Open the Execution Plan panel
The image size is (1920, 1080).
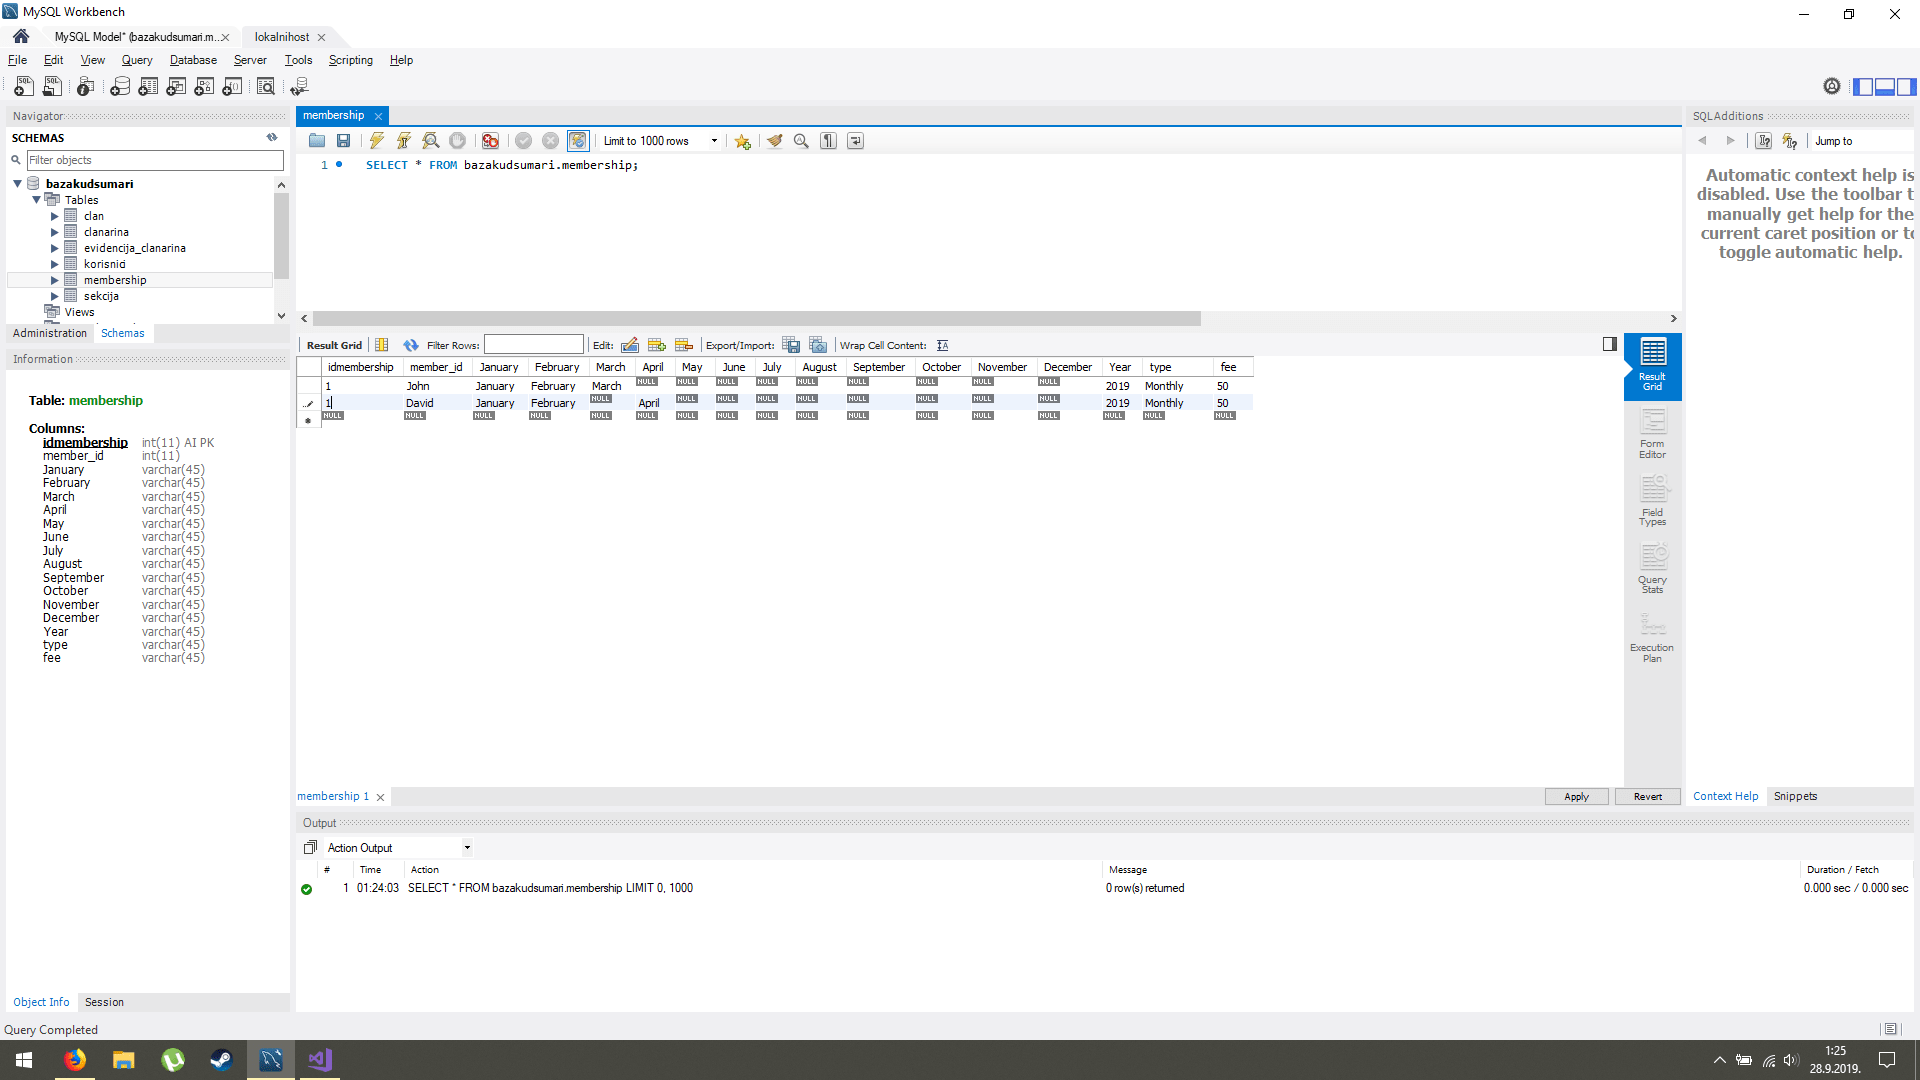pos(1652,638)
